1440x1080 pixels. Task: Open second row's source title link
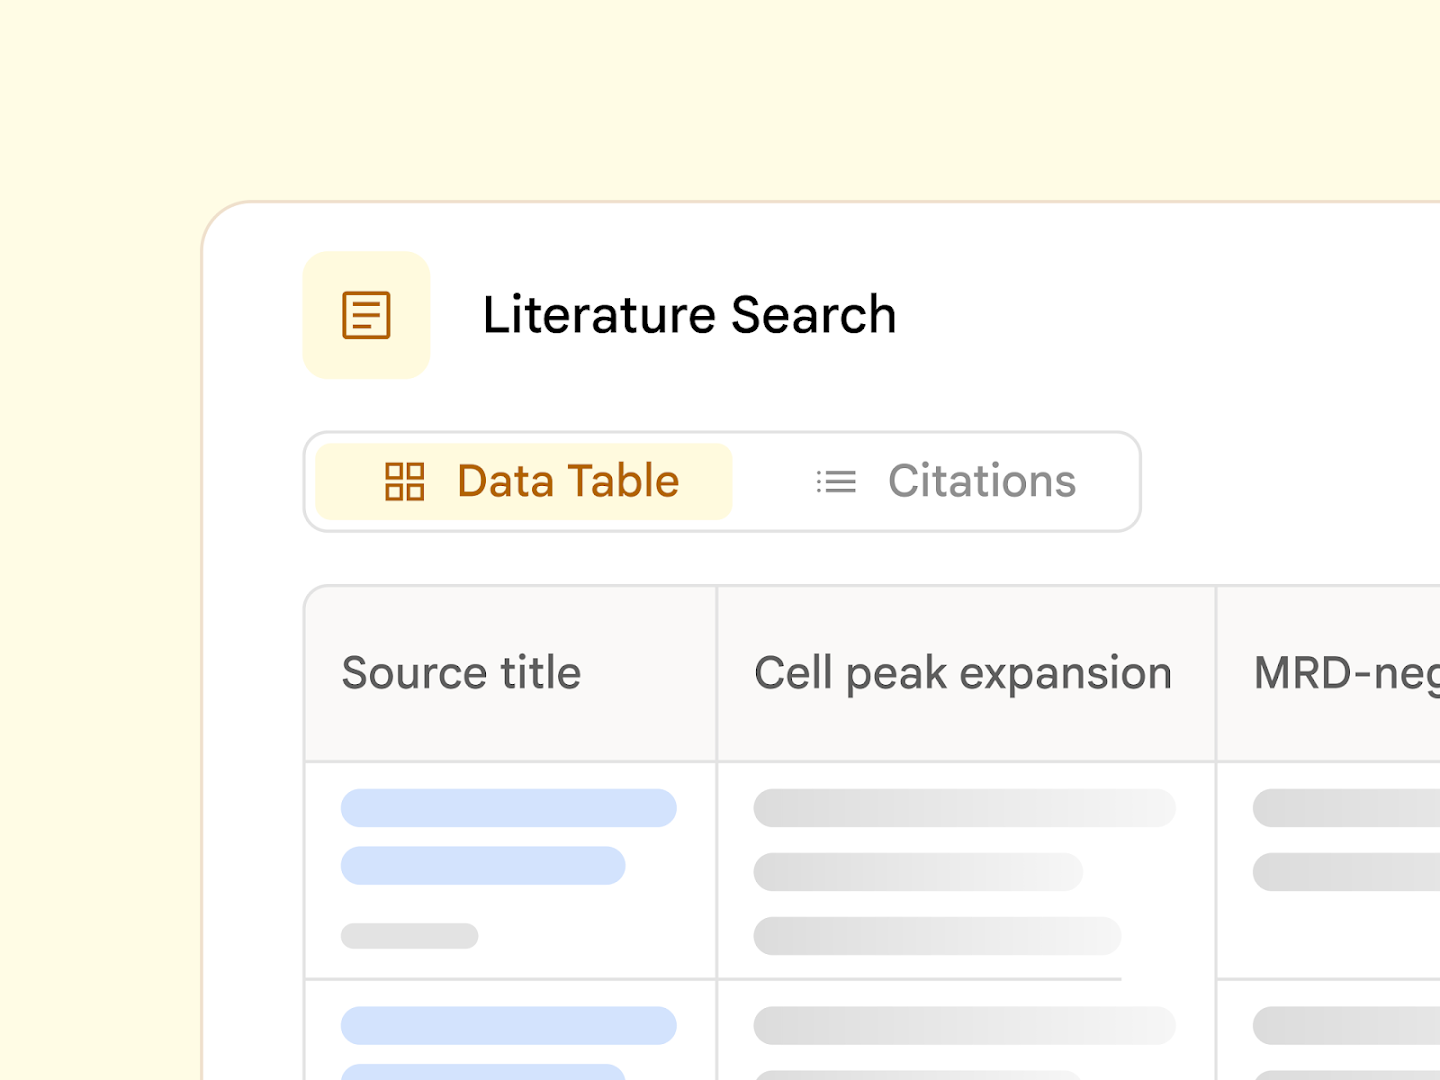pos(509,1026)
